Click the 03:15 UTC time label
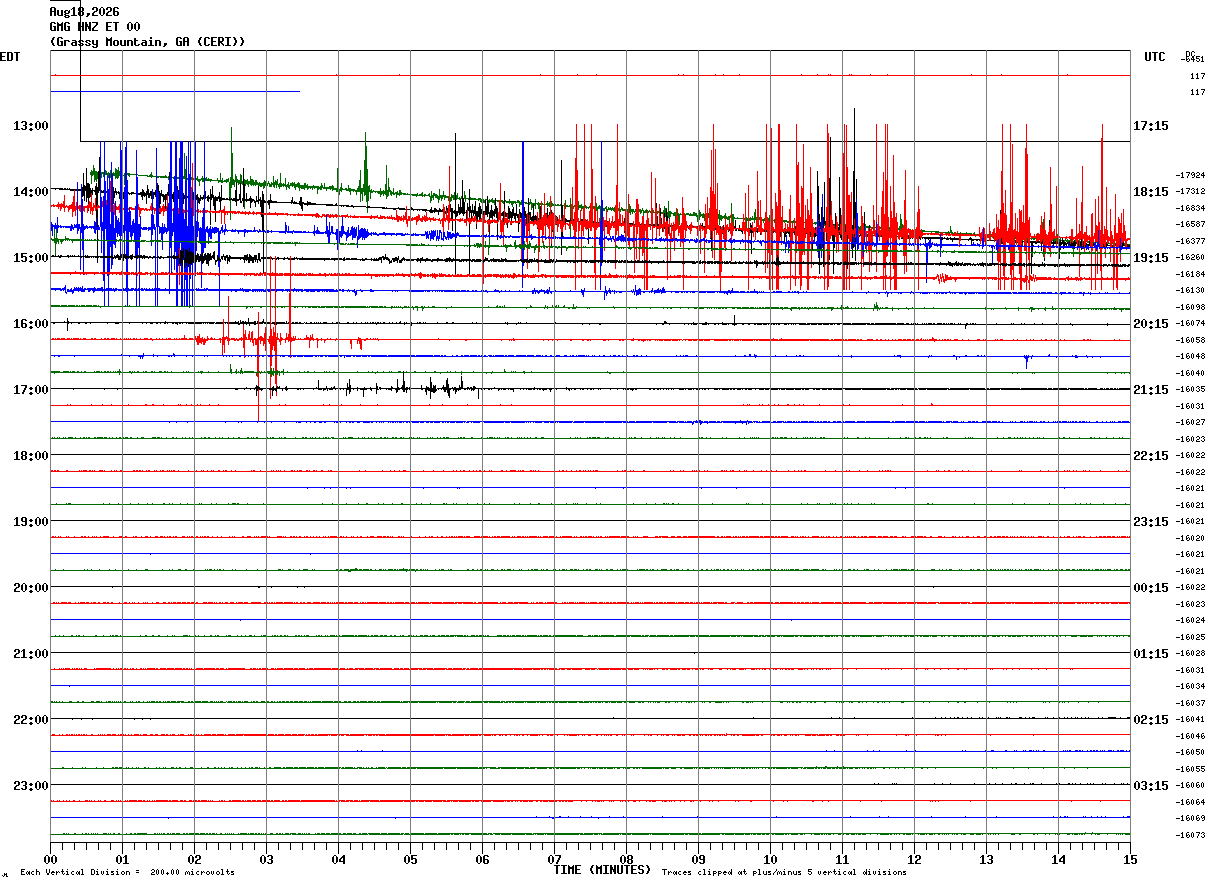This screenshot has width=1210, height=886. [x=1150, y=786]
